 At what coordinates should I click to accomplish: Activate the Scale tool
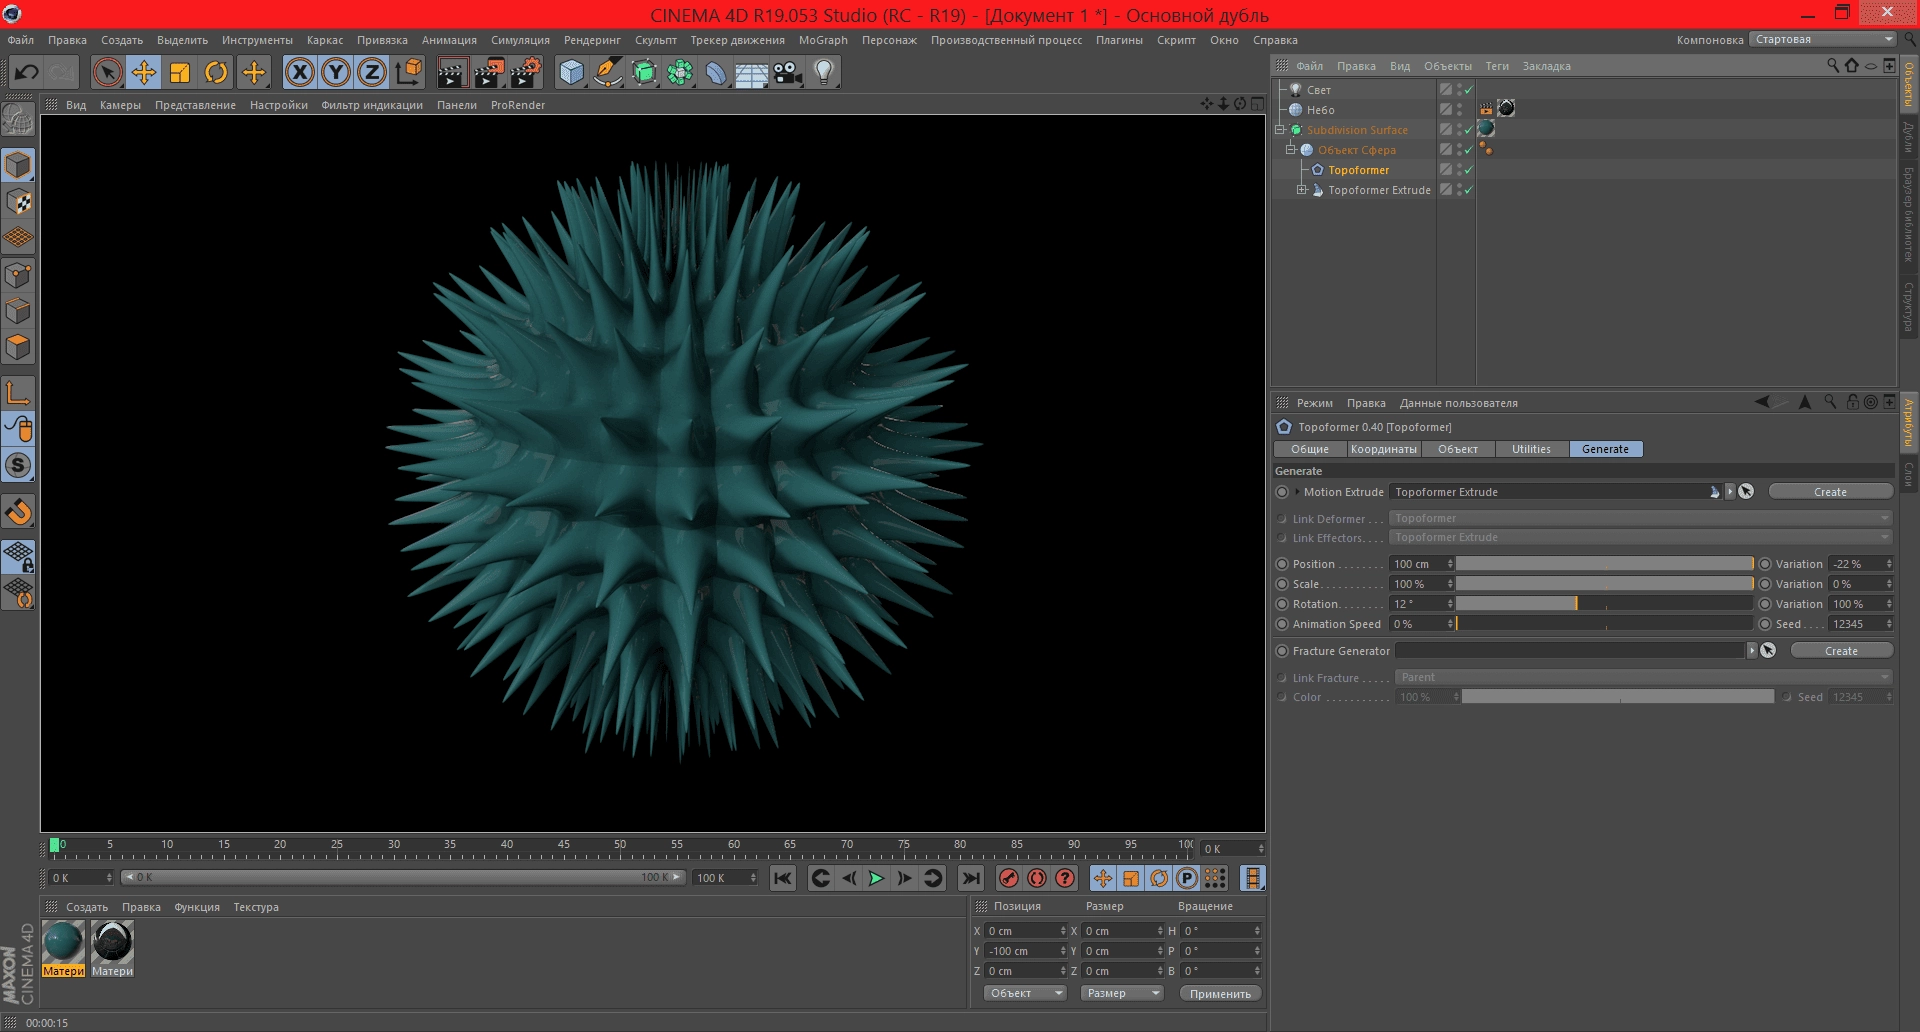click(x=180, y=72)
